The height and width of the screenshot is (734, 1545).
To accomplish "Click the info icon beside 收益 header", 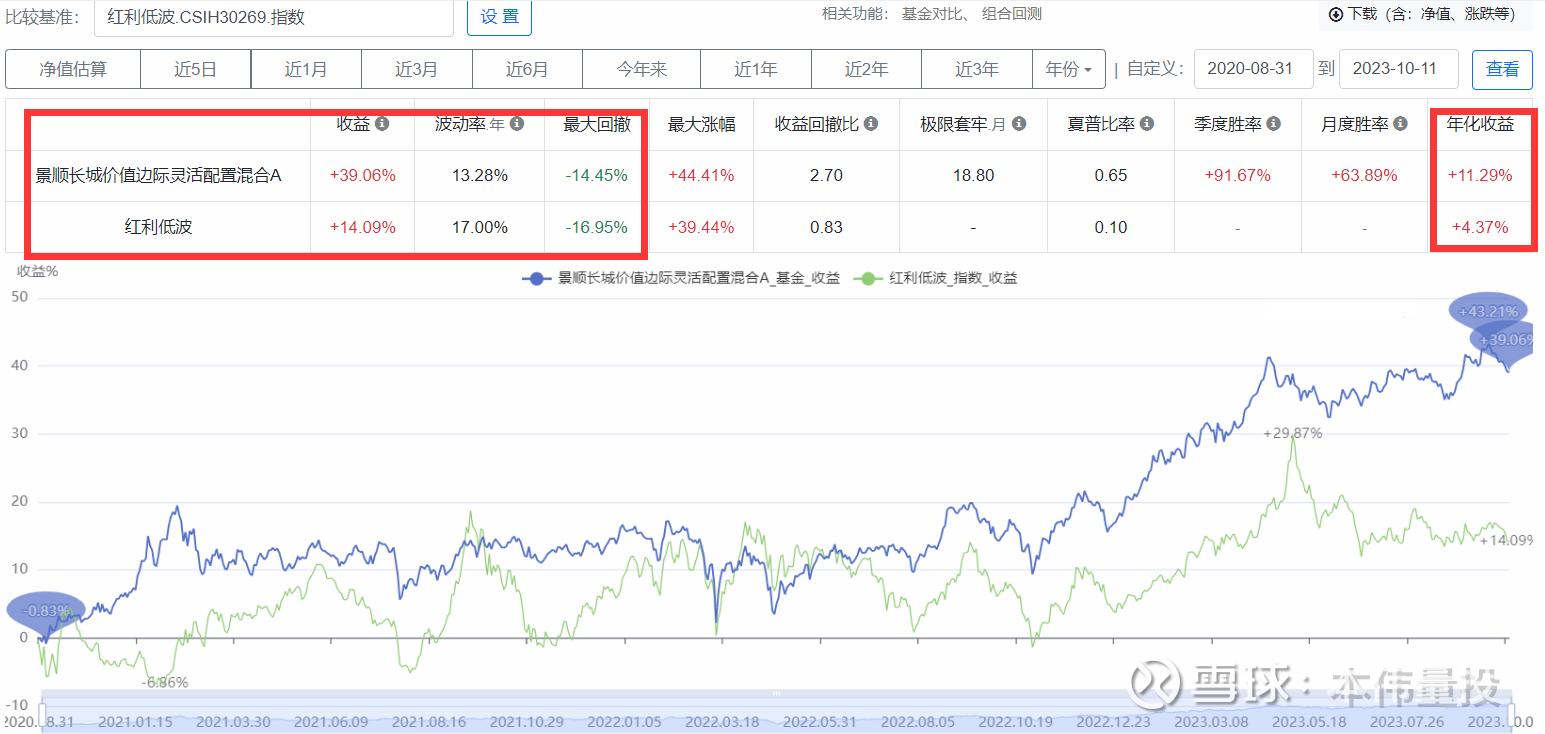I will point(382,125).
